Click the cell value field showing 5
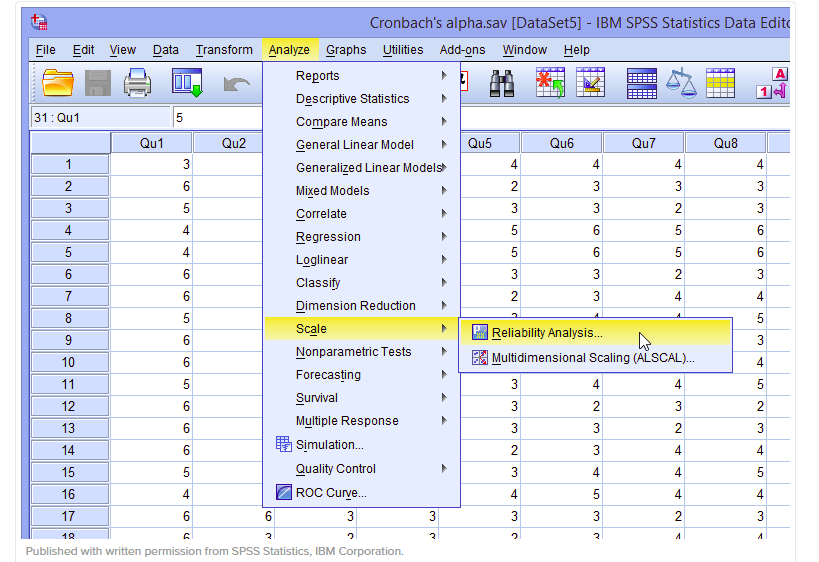The image size is (819, 562). tap(218, 118)
